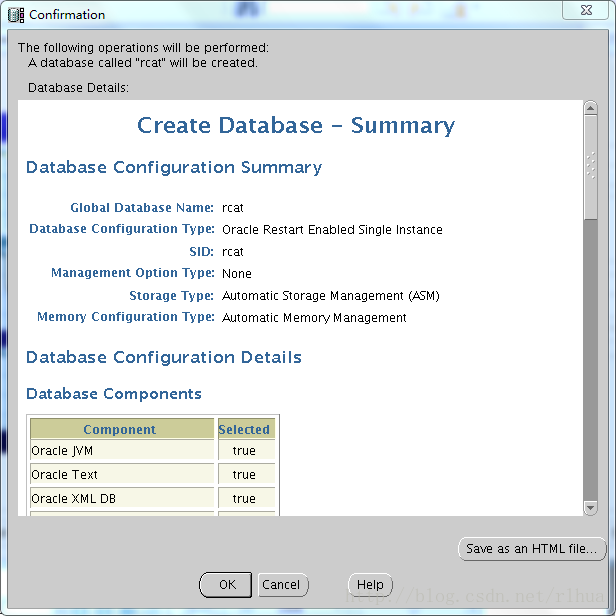Click the Database Components heading
This screenshot has width=616, height=616.
click(x=114, y=394)
